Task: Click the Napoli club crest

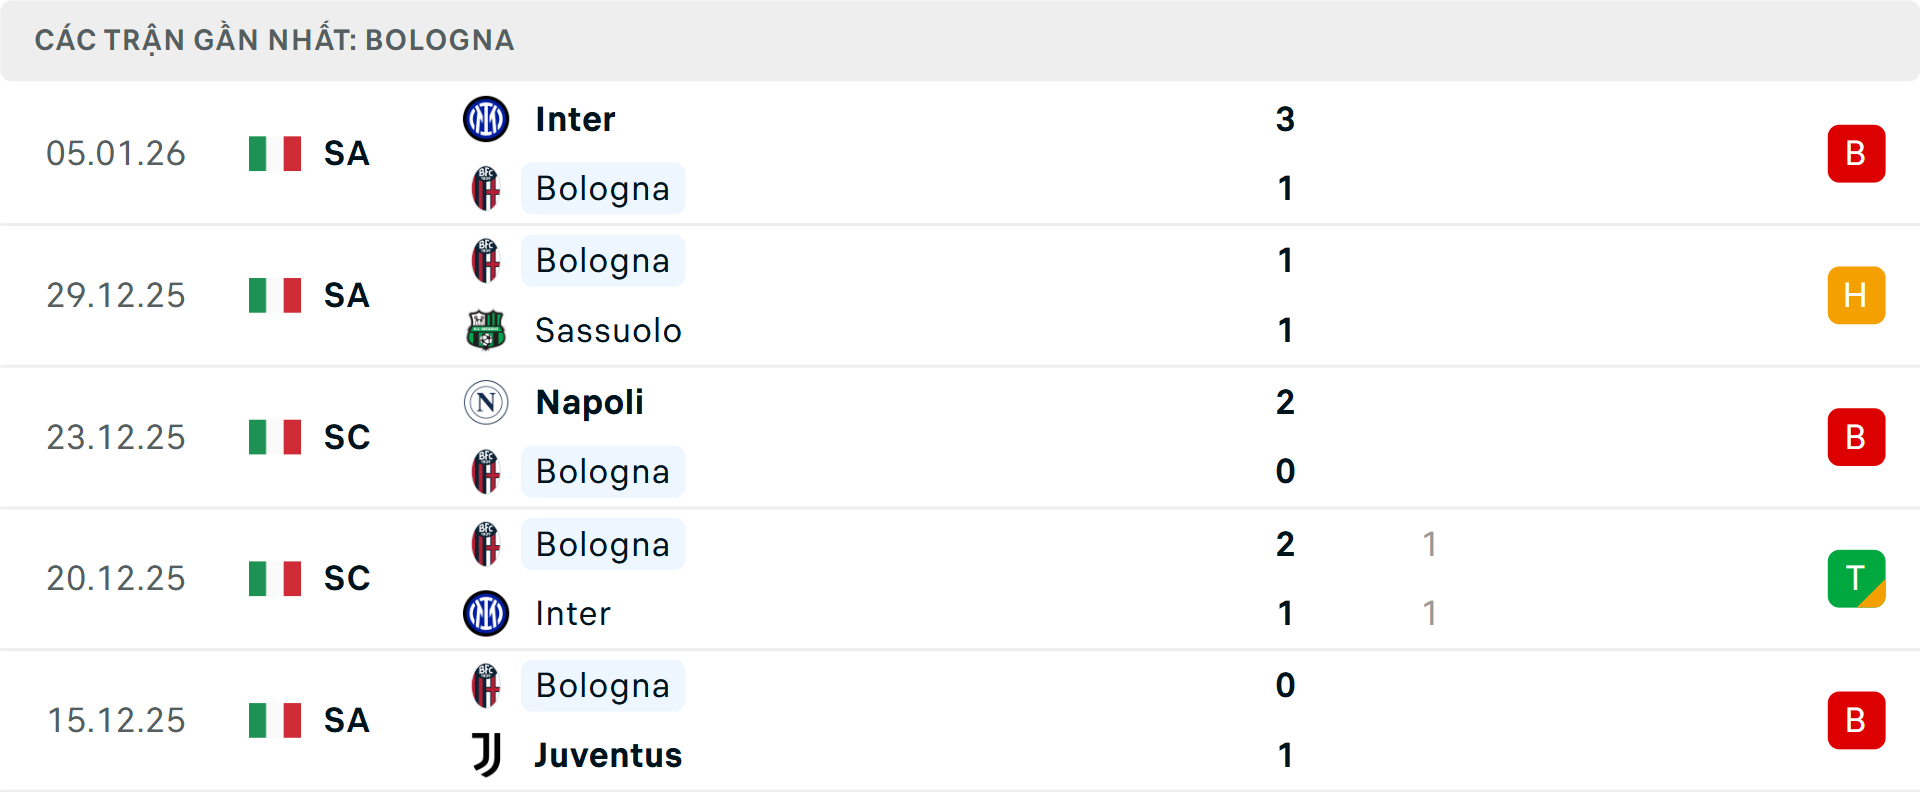Action: pos(486,402)
